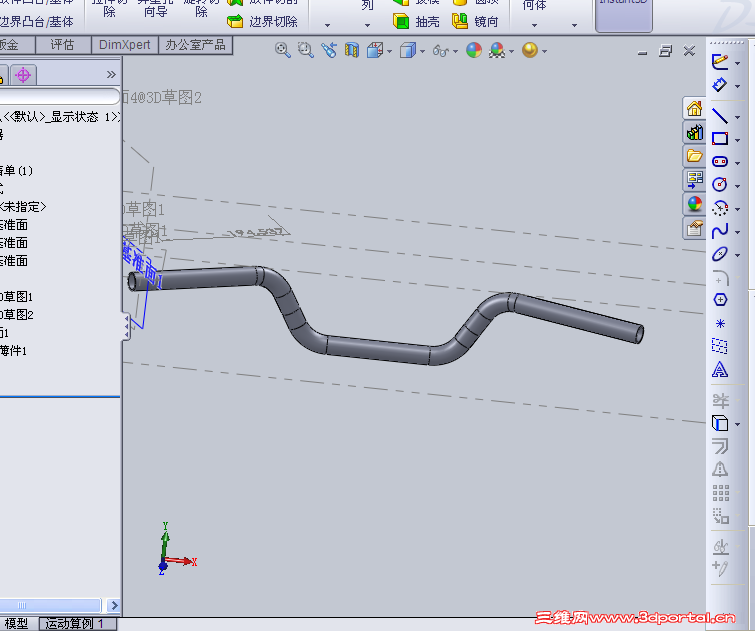Select 草图2 in the feature tree
Viewport: 755px width, 631px height.
point(16,315)
